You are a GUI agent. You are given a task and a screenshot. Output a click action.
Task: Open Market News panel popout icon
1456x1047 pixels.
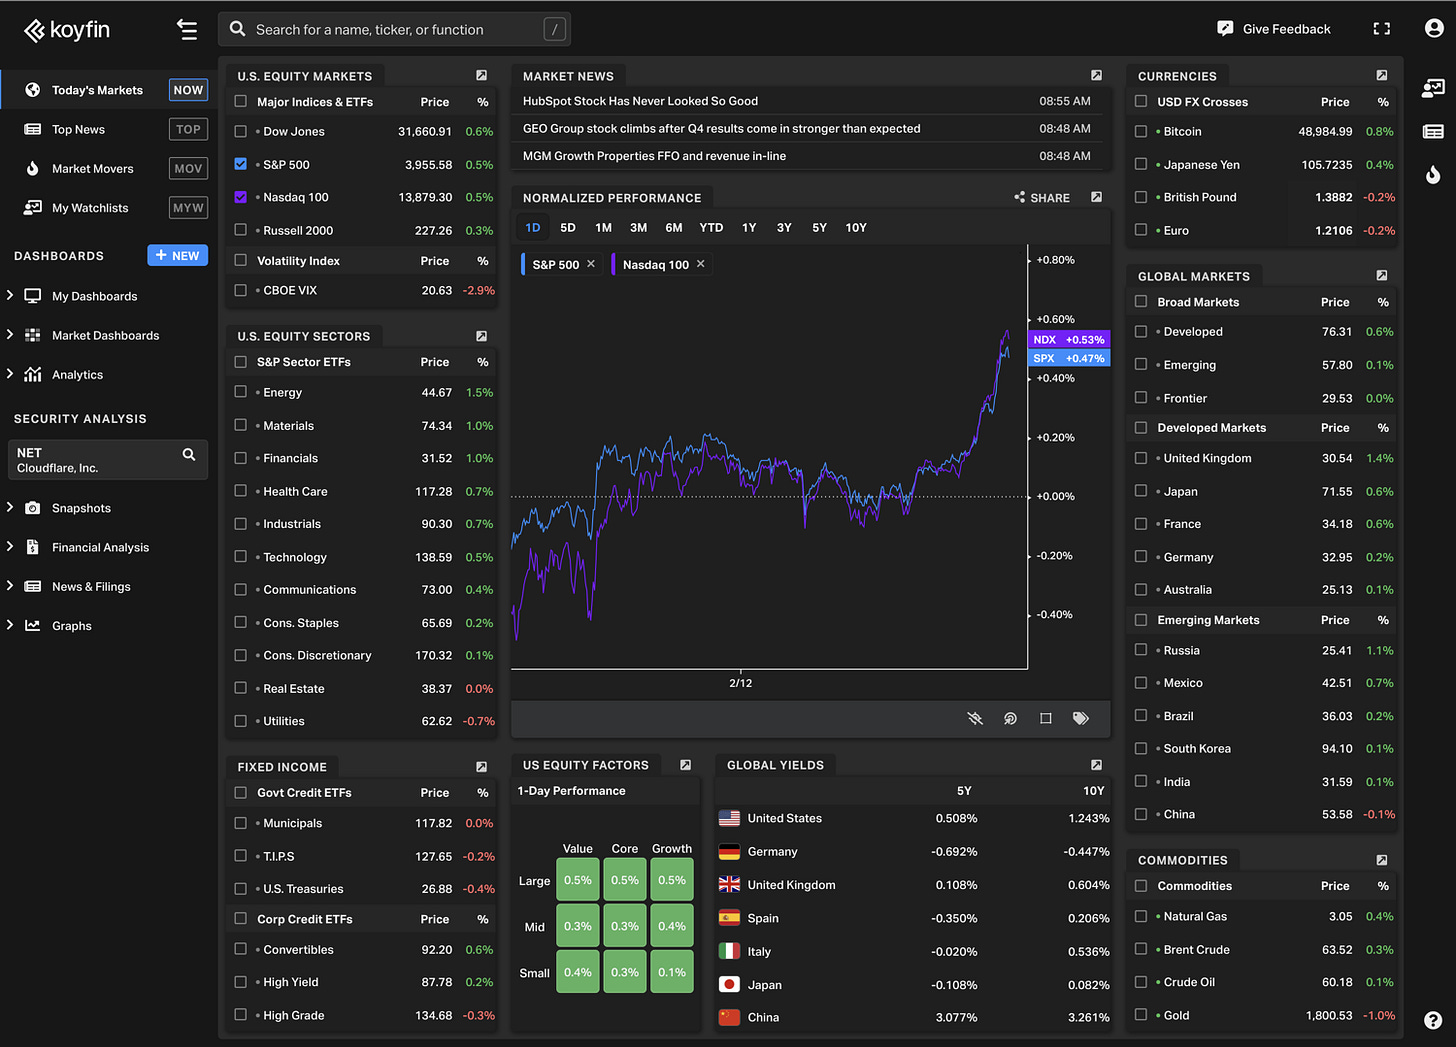pyautogui.click(x=1096, y=76)
